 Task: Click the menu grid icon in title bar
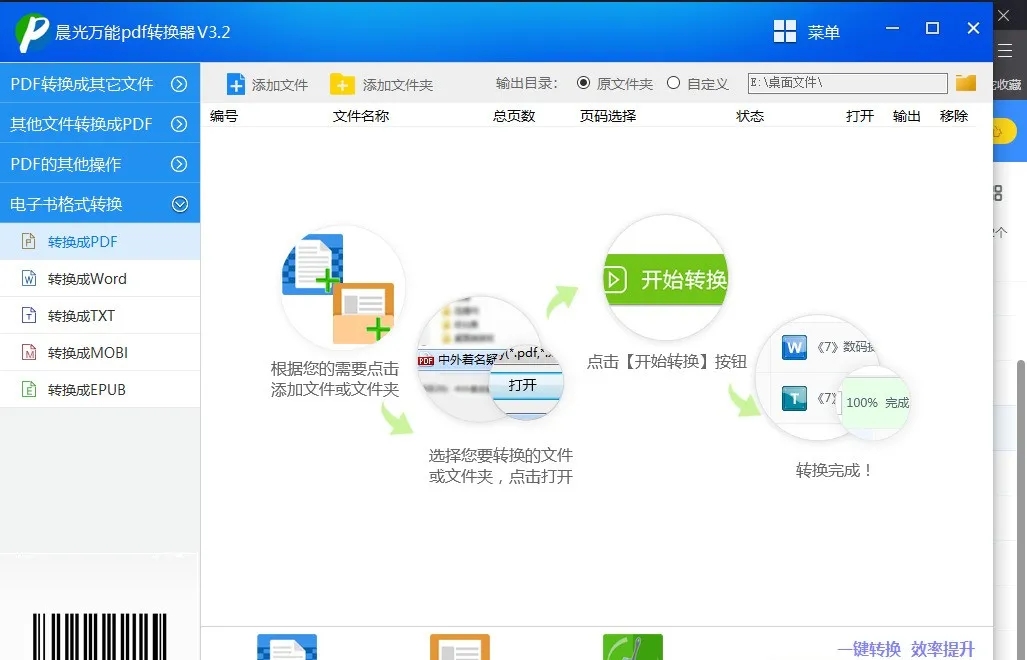785,32
